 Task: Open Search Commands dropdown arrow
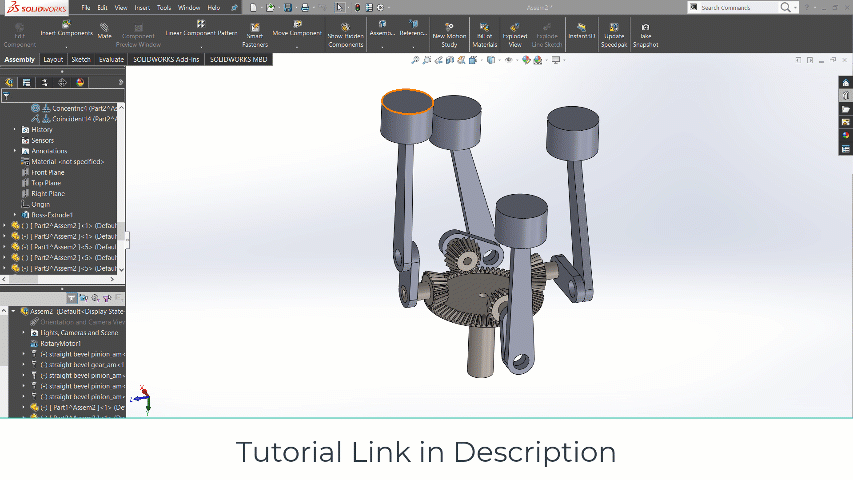(795, 8)
